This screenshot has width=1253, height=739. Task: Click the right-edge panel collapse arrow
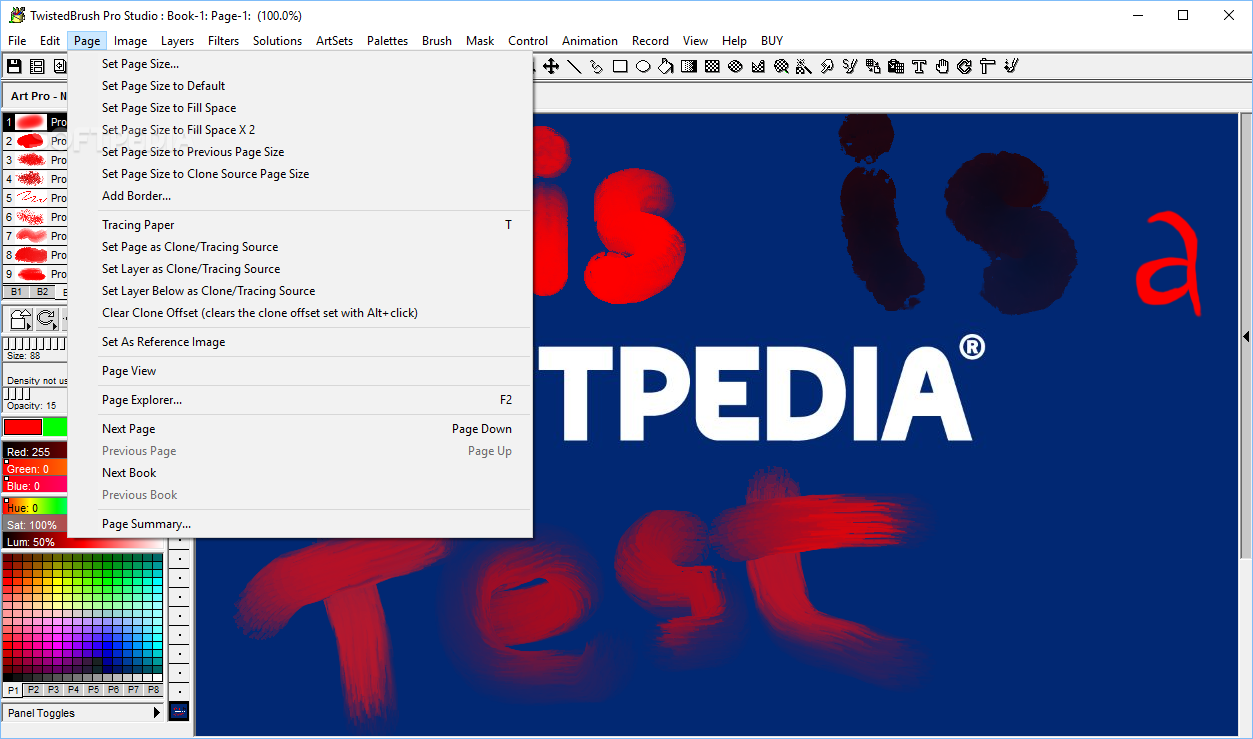pyautogui.click(x=1246, y=337)
